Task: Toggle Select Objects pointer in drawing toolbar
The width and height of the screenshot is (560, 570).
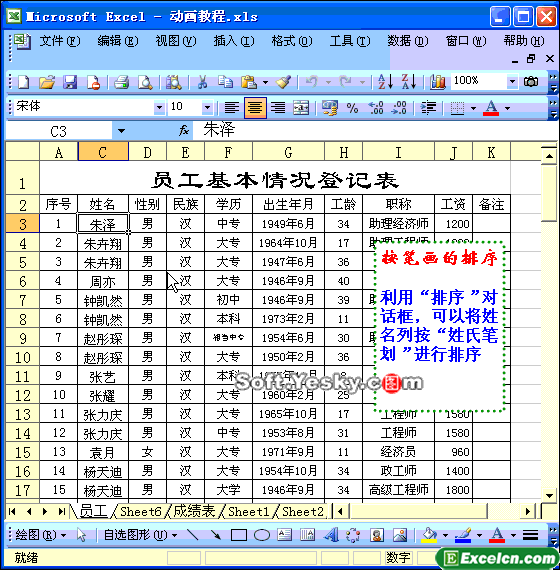Action: tap(81, 535)
